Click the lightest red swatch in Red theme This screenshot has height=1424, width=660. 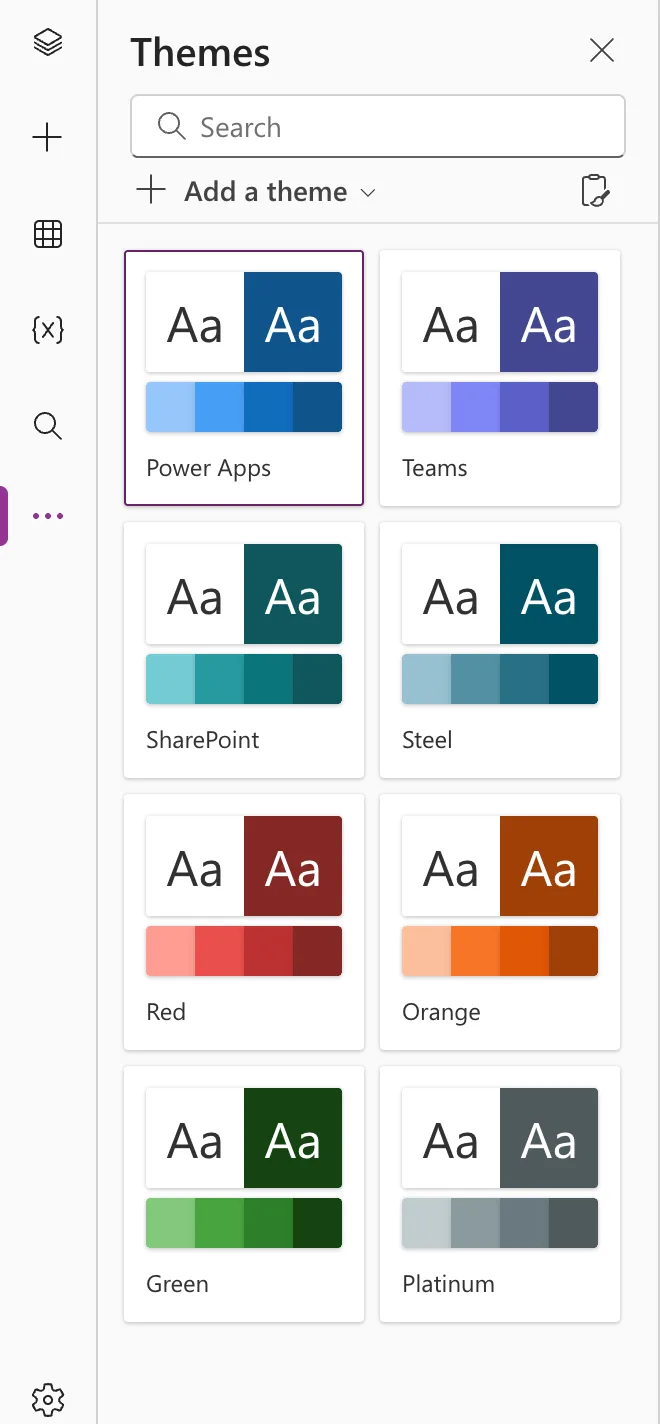click(170, 951)
